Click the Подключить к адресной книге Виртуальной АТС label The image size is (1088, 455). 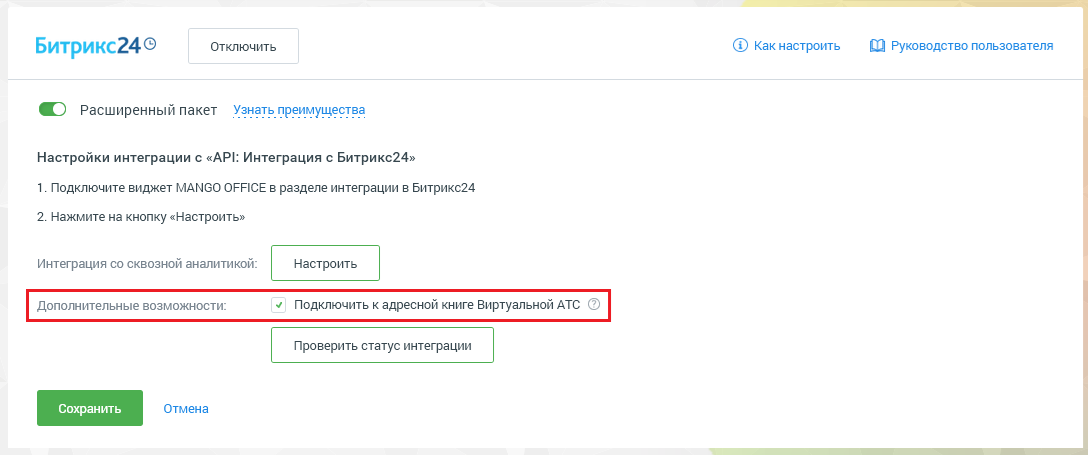(436, 304)
